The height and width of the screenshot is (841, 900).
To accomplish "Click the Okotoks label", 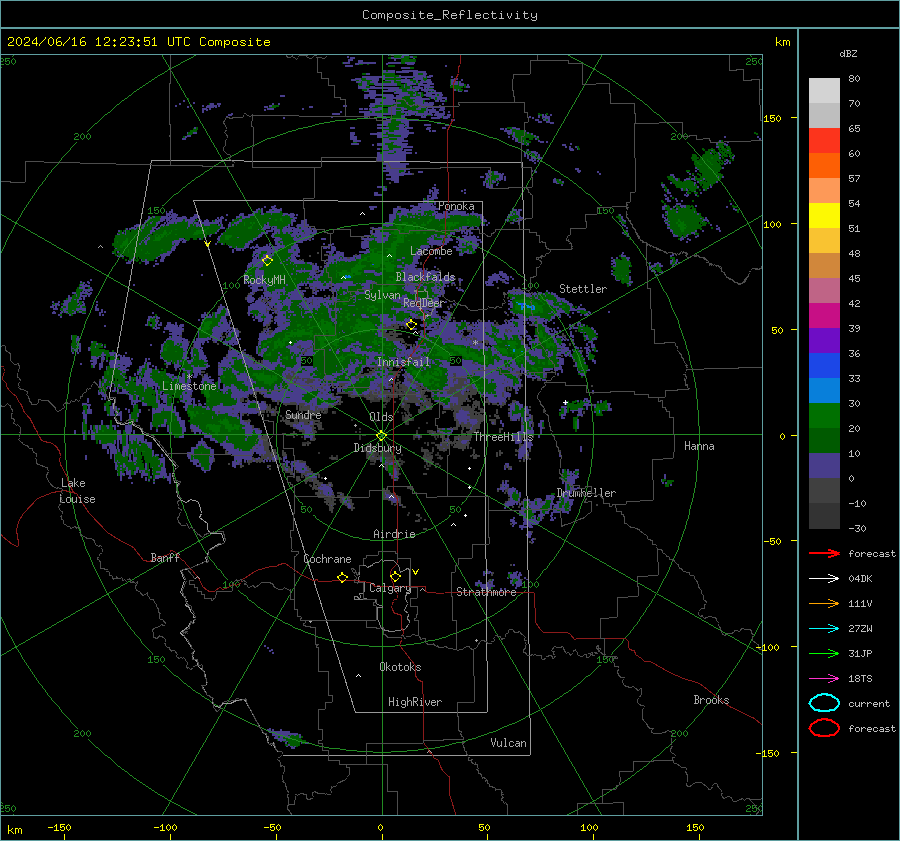I will point(399,667).
